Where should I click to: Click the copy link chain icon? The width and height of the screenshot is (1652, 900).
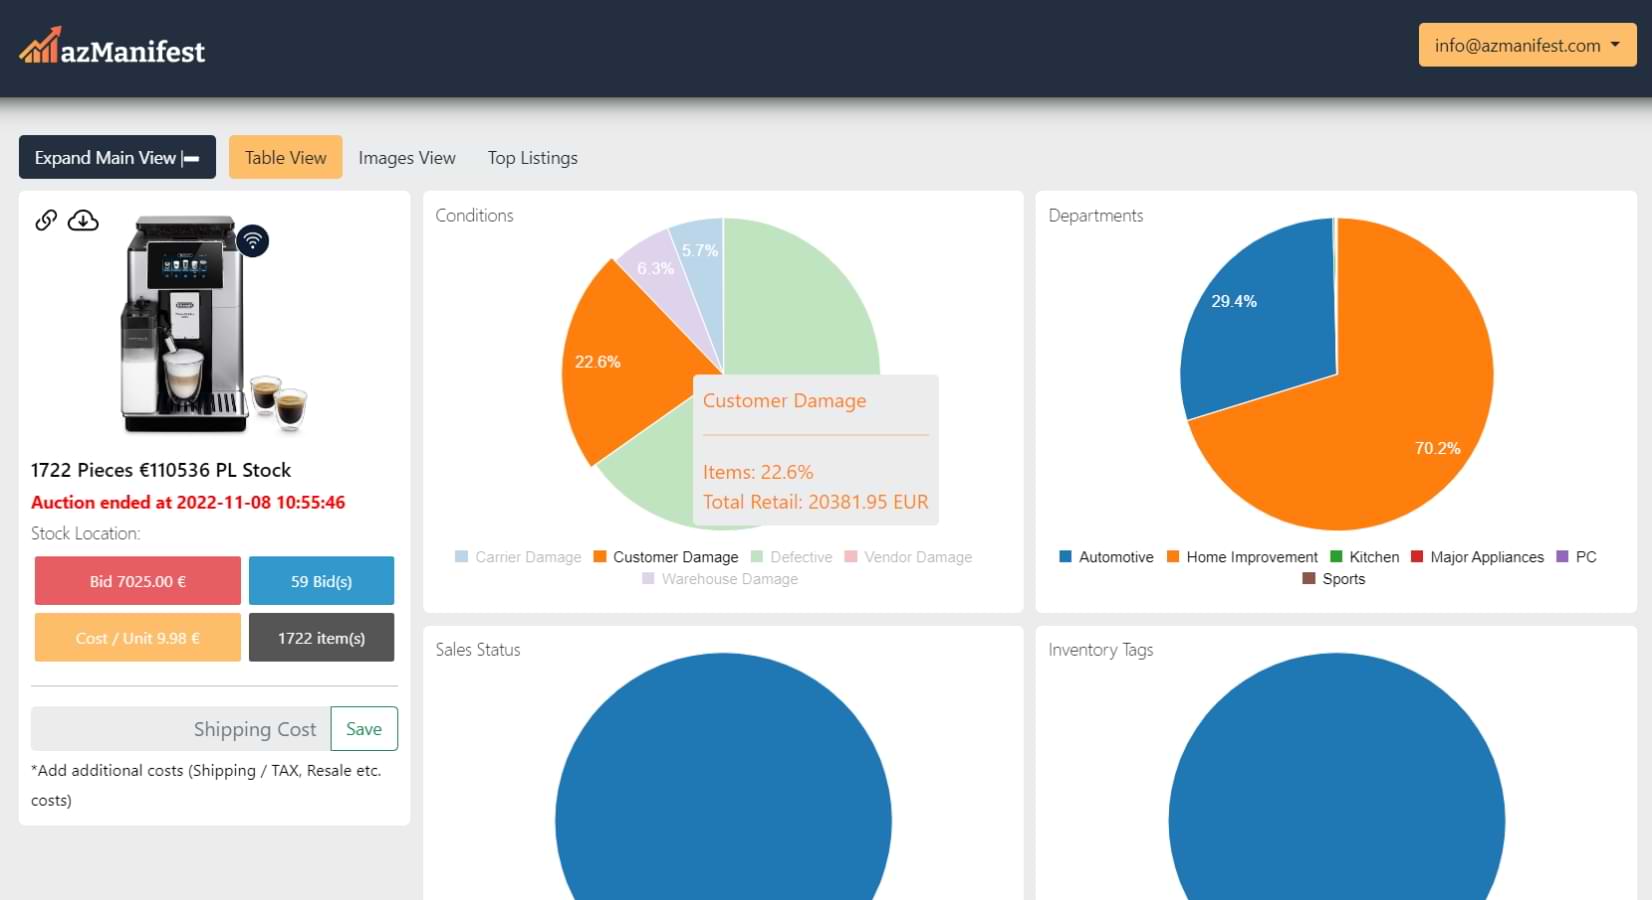click(x=46, y=220)
